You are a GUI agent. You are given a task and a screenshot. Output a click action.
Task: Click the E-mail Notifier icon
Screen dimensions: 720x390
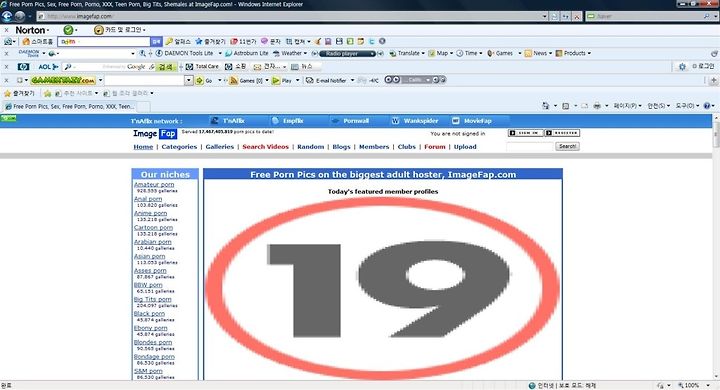tap(309, 80)
